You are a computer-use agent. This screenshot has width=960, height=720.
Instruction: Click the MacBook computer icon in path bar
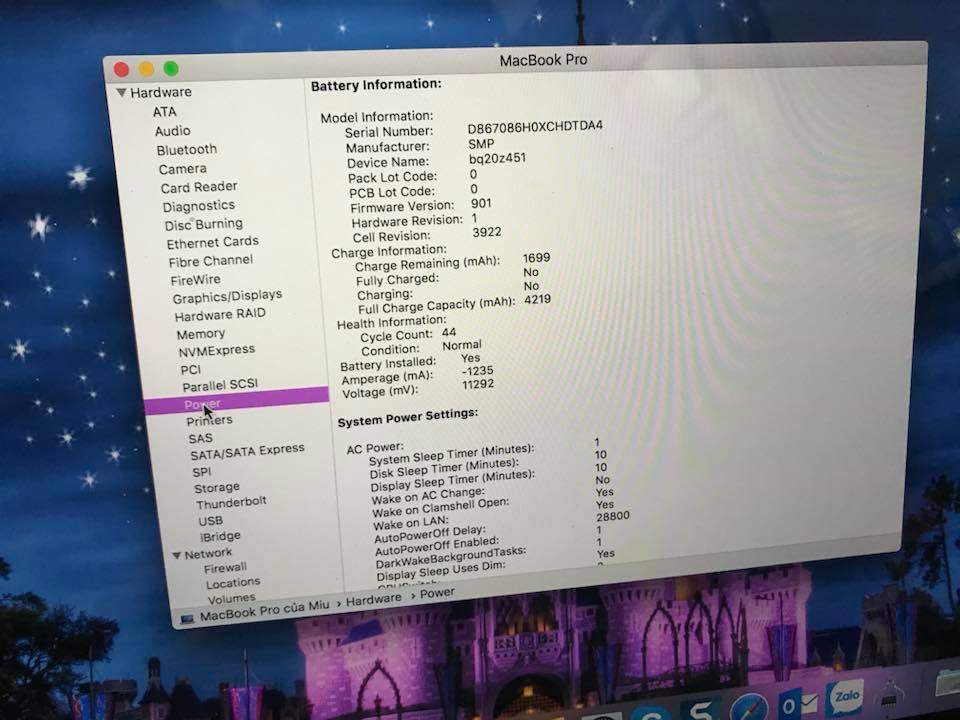(187, 619)
